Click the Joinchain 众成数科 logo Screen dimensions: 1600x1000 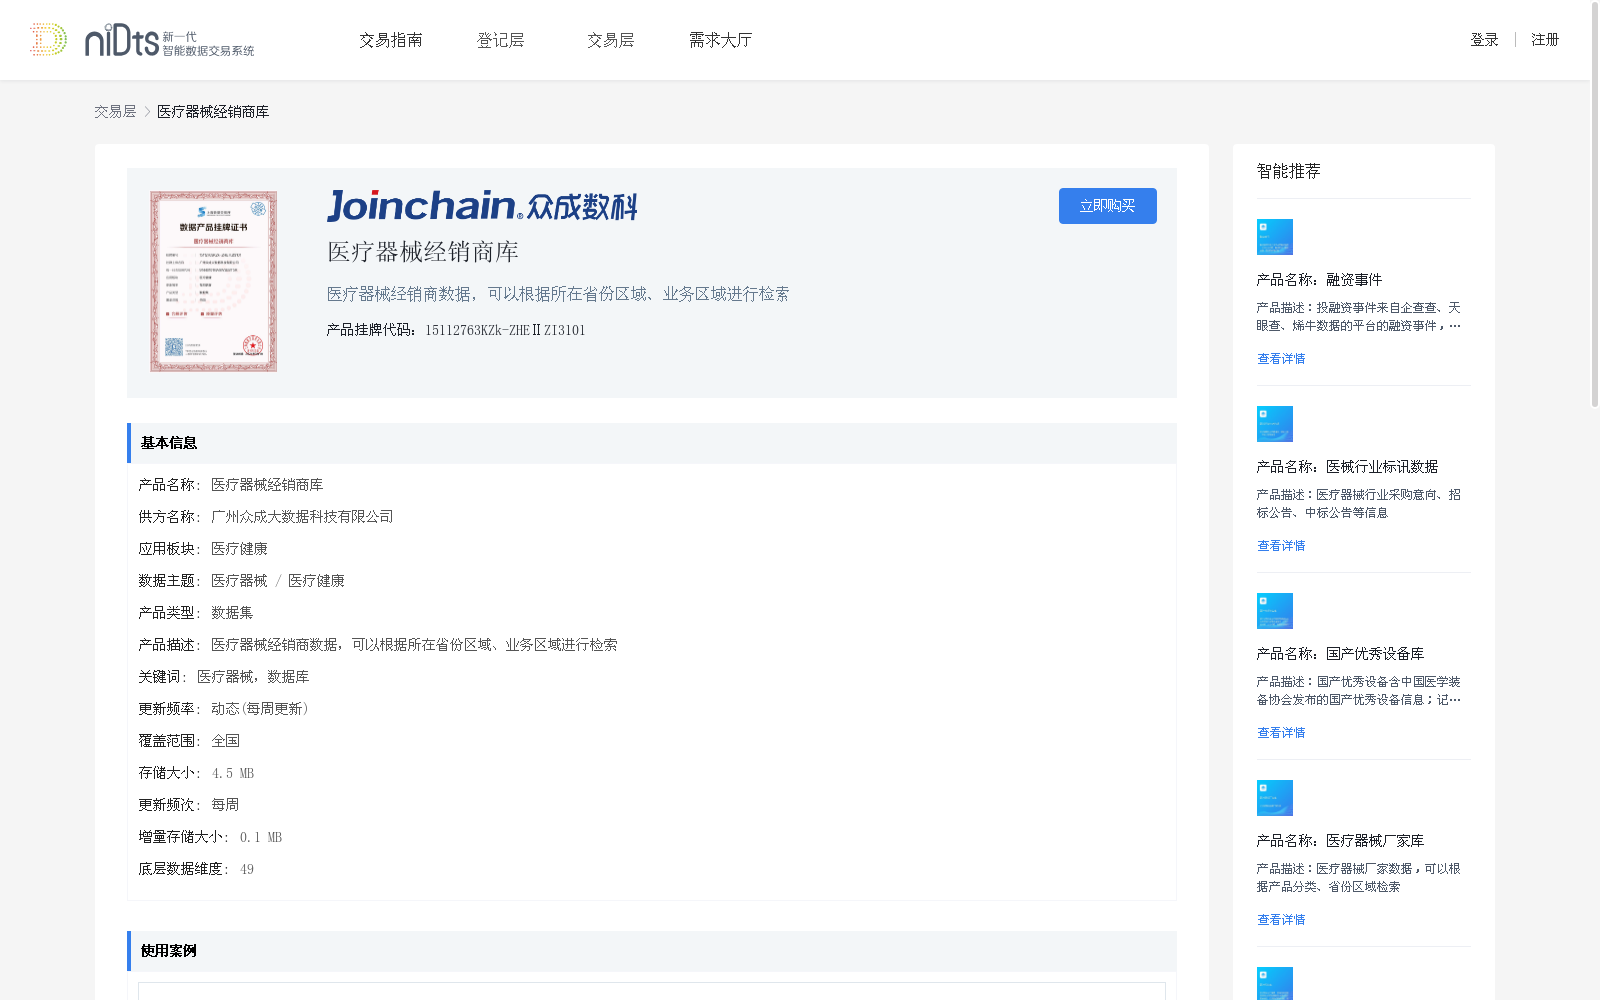click(482, 206)
